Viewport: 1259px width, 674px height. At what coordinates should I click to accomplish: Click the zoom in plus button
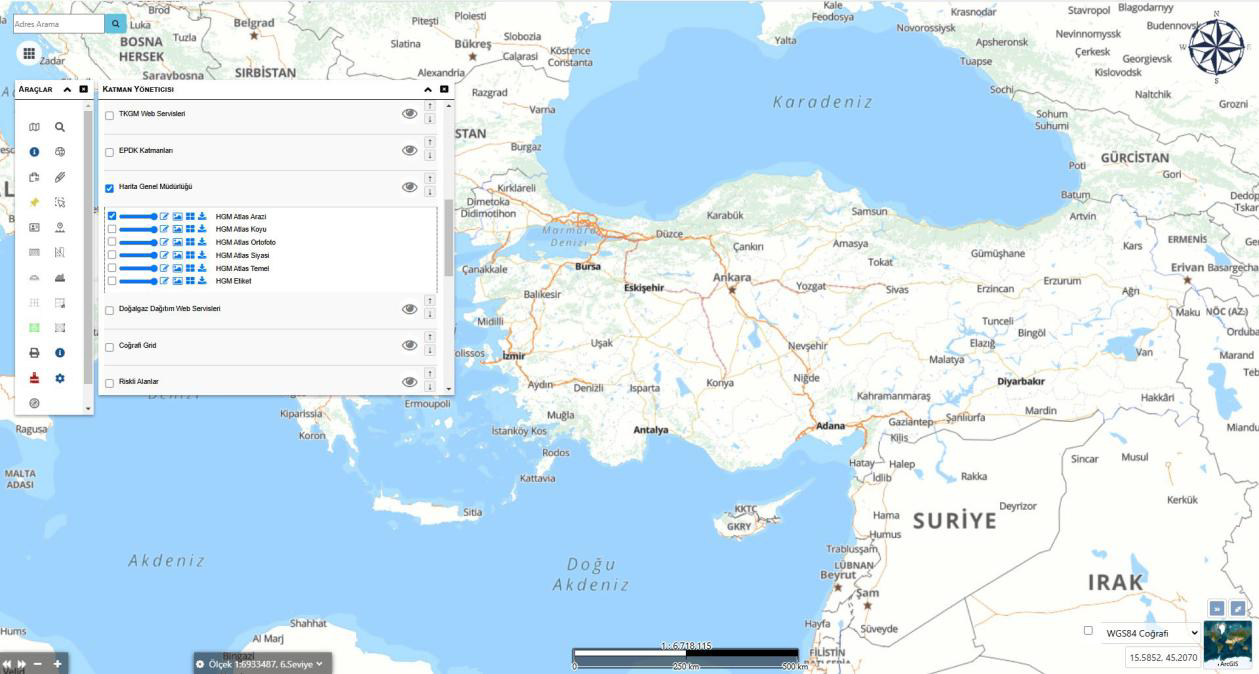click(x=58, y=664)
